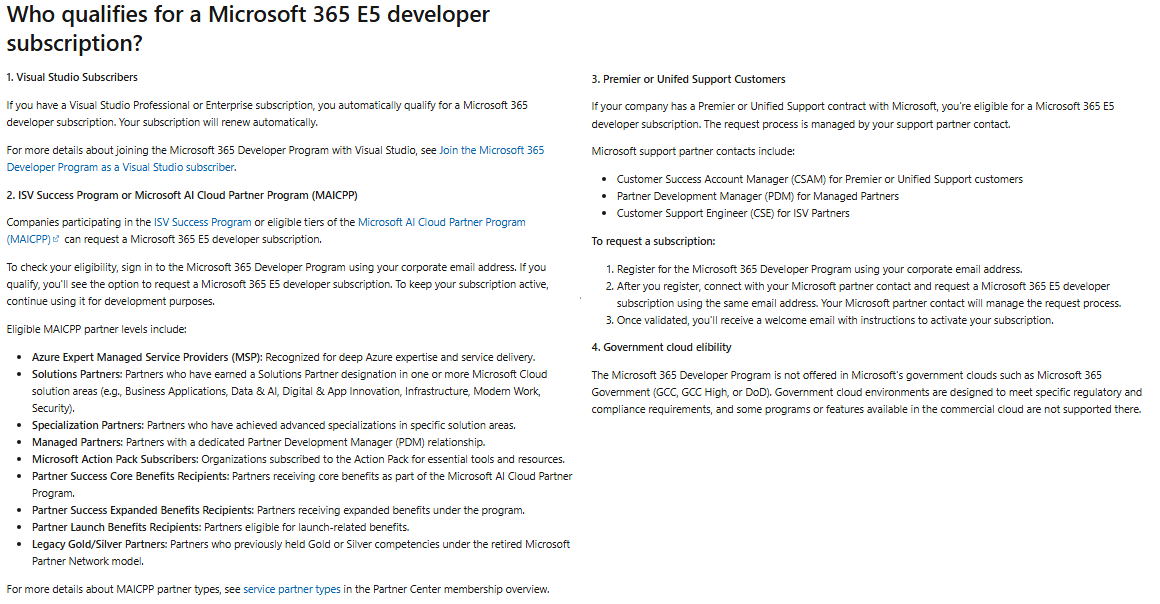The height and width of the screenshot is (604, 1160).
Task: Click step 1 Register for the Developer Program
Action: point(820,269)
